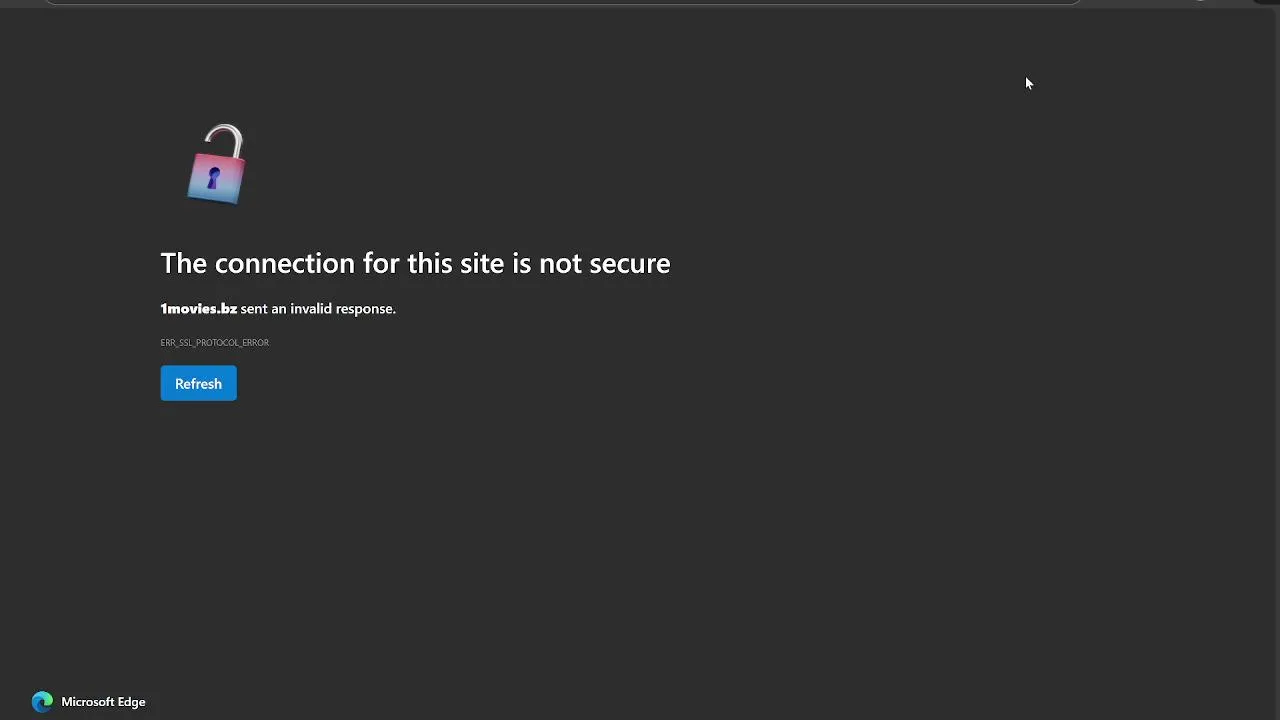The height and width of the screenshot is (720, 1280).
Task: Click the word "for" in the heading
Action: (381, 263)
